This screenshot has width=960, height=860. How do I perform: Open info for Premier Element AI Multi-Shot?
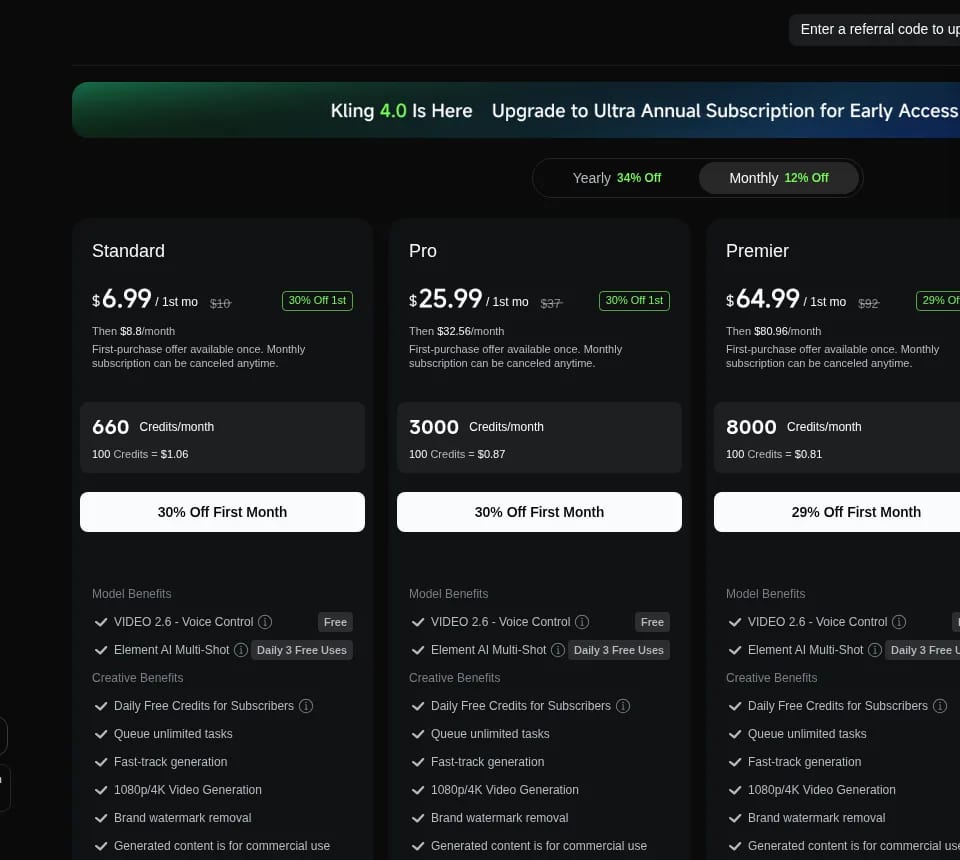875,650
